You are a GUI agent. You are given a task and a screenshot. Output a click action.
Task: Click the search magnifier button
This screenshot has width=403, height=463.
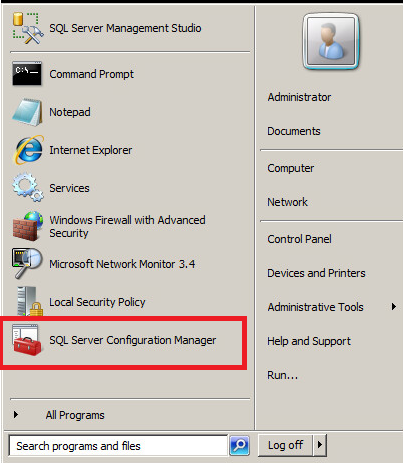(x=239, y=445)
